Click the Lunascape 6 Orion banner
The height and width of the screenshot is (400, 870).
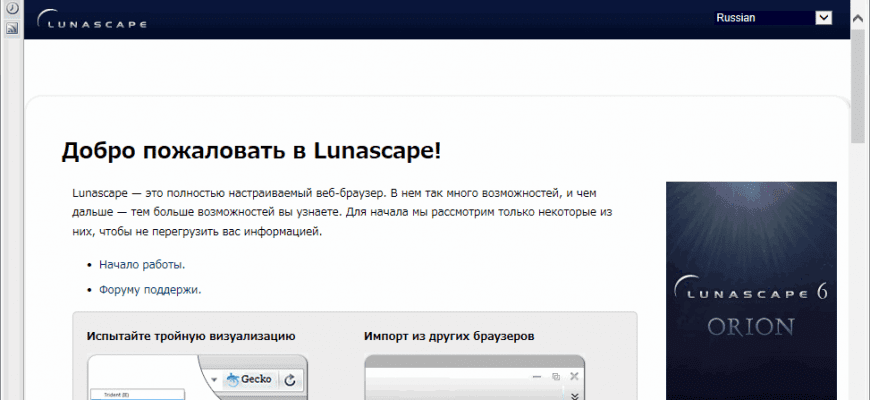tap(751, 291)
